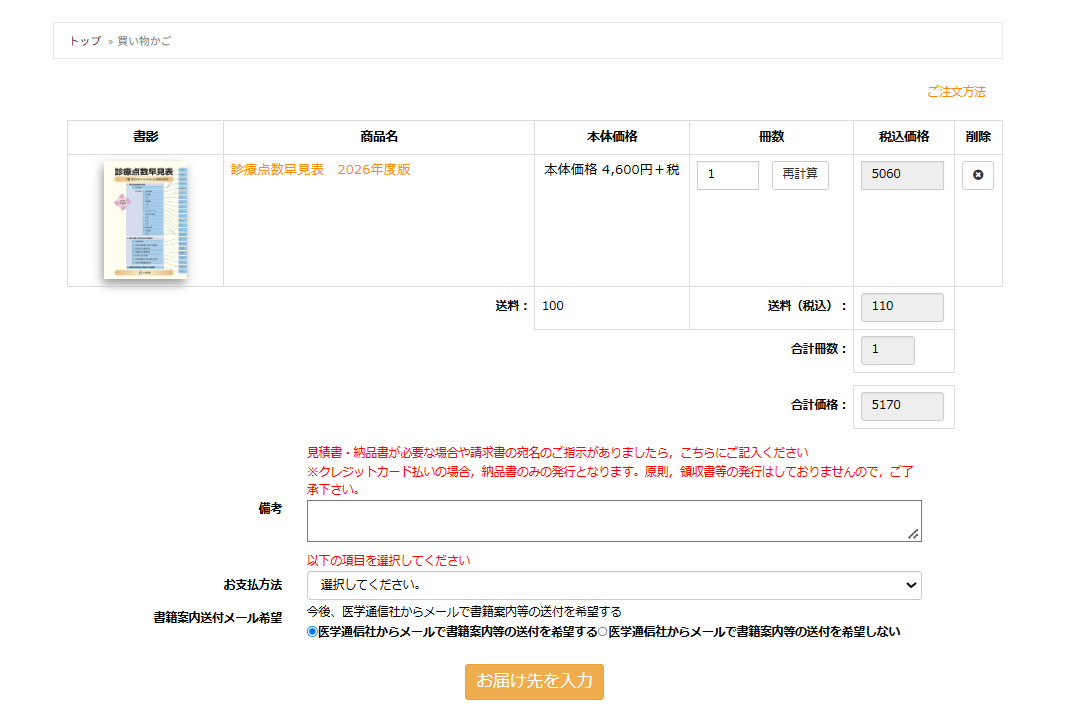
Task: Select radio to receive book info emails
Action: [312, 631]
